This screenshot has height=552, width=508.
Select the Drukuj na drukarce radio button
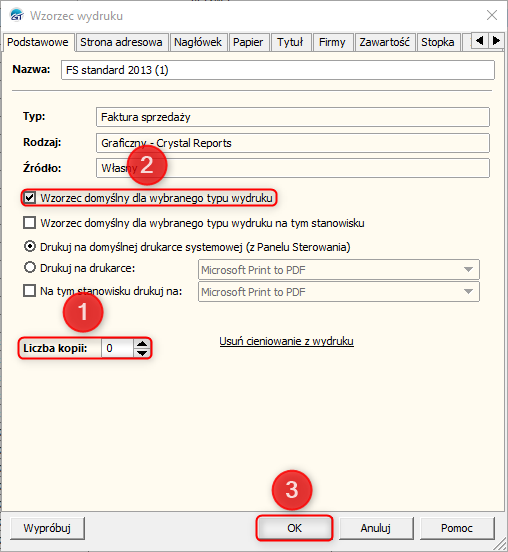point(30,268)
